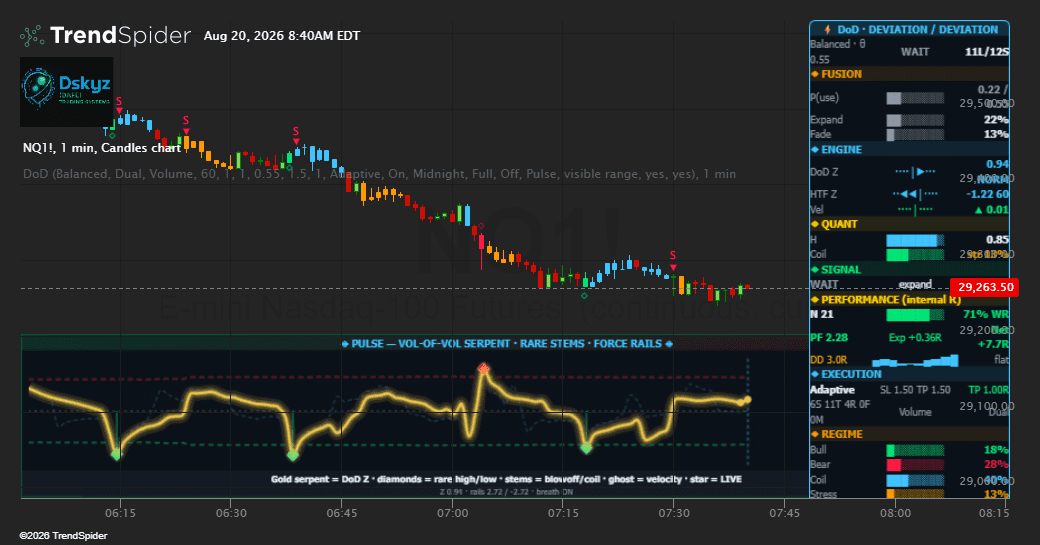Click the ©2026 TrendSpider copyright text
1040x545 pixels.
(x=64, y=536)
